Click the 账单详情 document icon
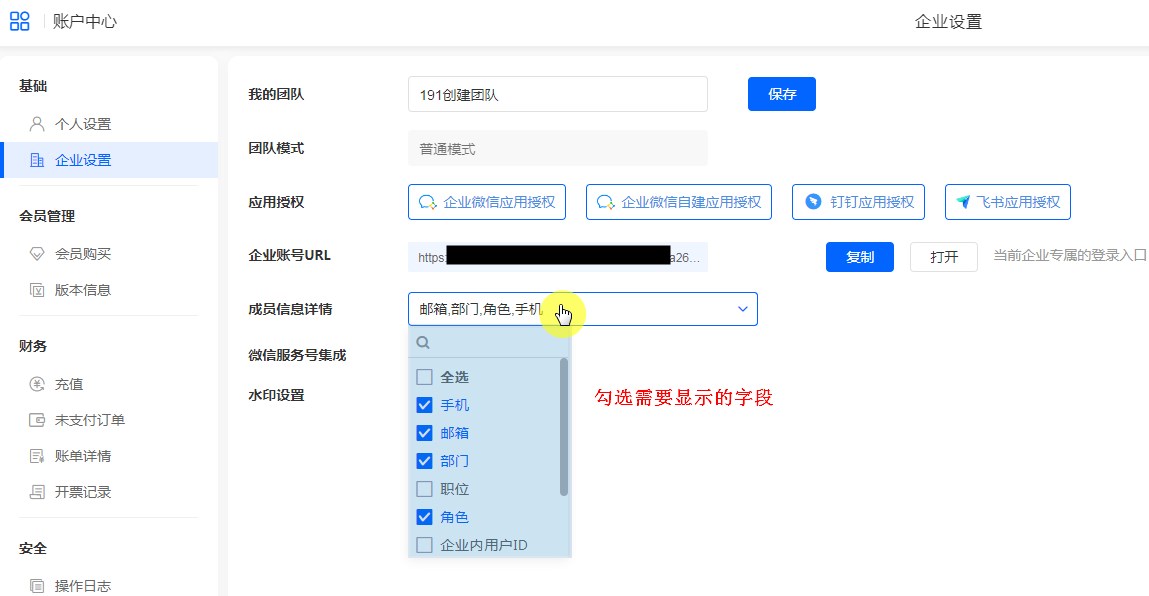This screenshot has width=1149, height=596. pyautogui.click(x=37, y=456)
